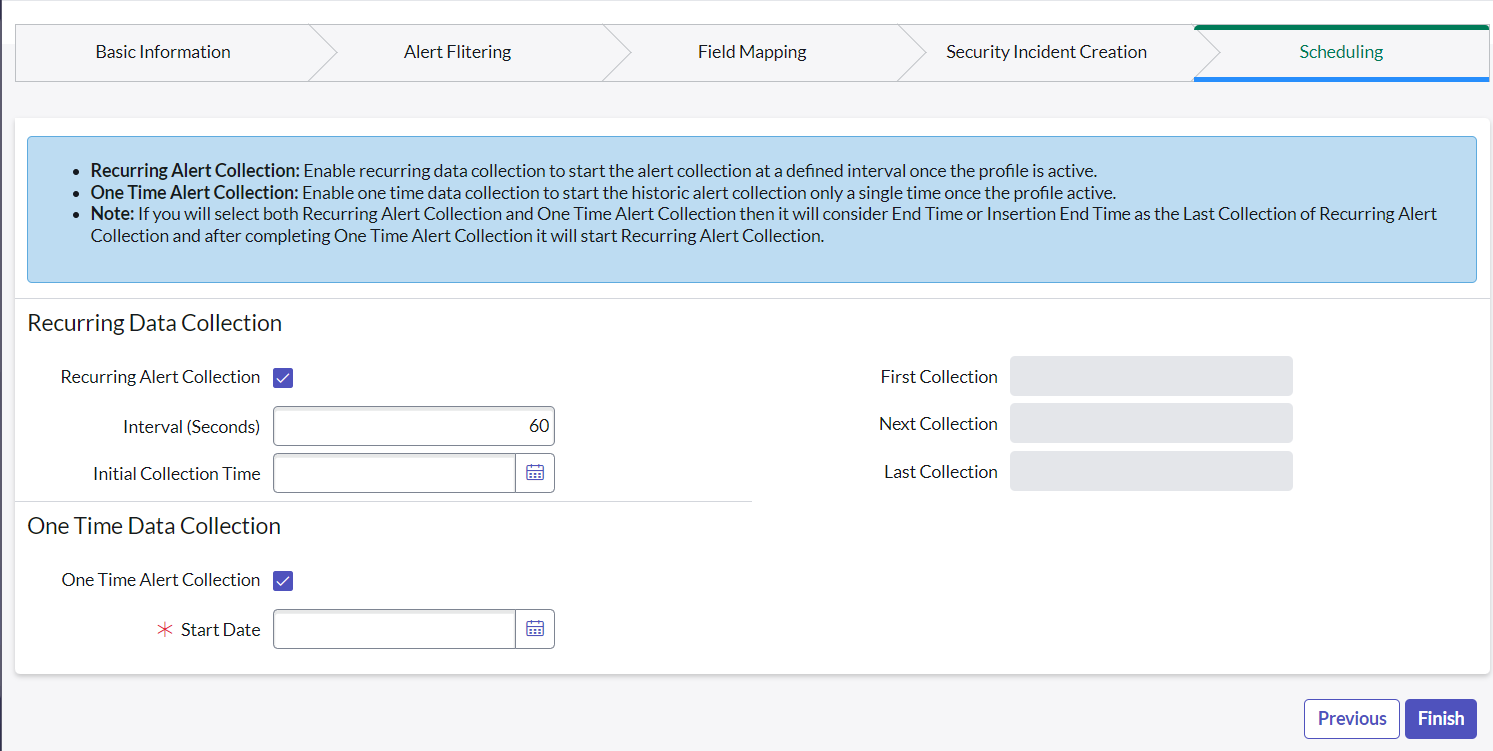Click the One Time Data Collection heading
The width and height of the screenshot is (1493, 751).
click(154, 526)
